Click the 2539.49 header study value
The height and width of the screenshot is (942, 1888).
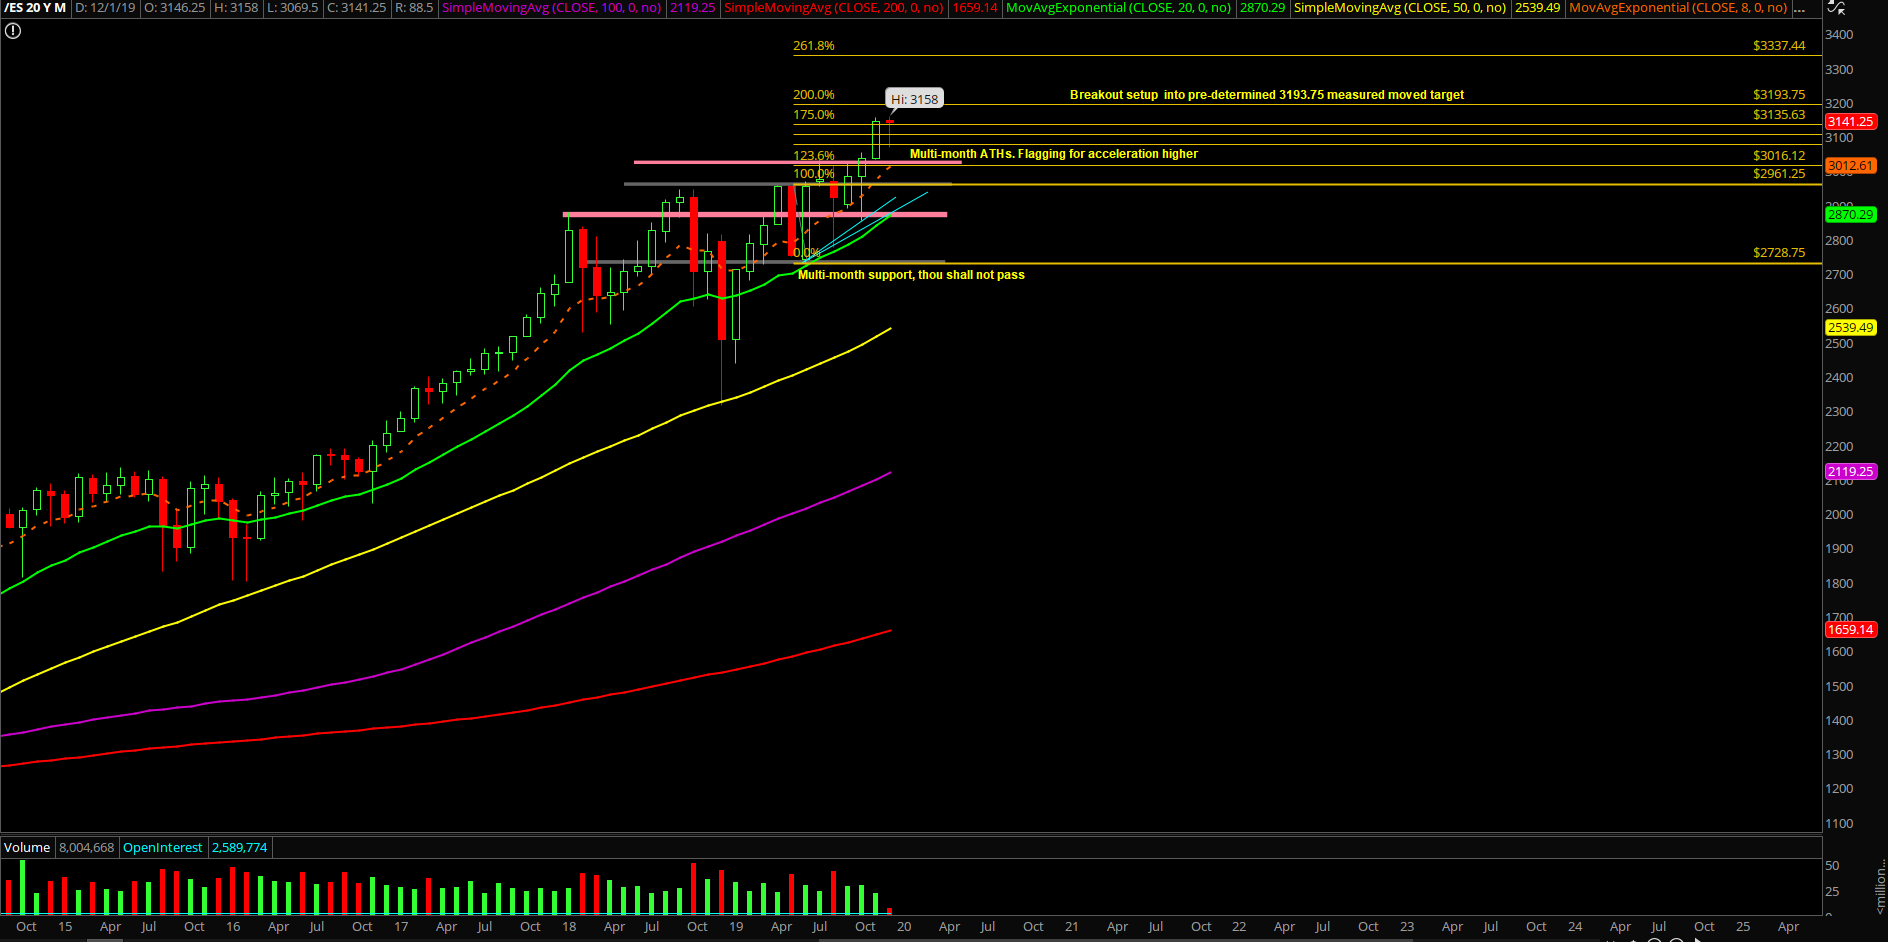point(1537,8)
